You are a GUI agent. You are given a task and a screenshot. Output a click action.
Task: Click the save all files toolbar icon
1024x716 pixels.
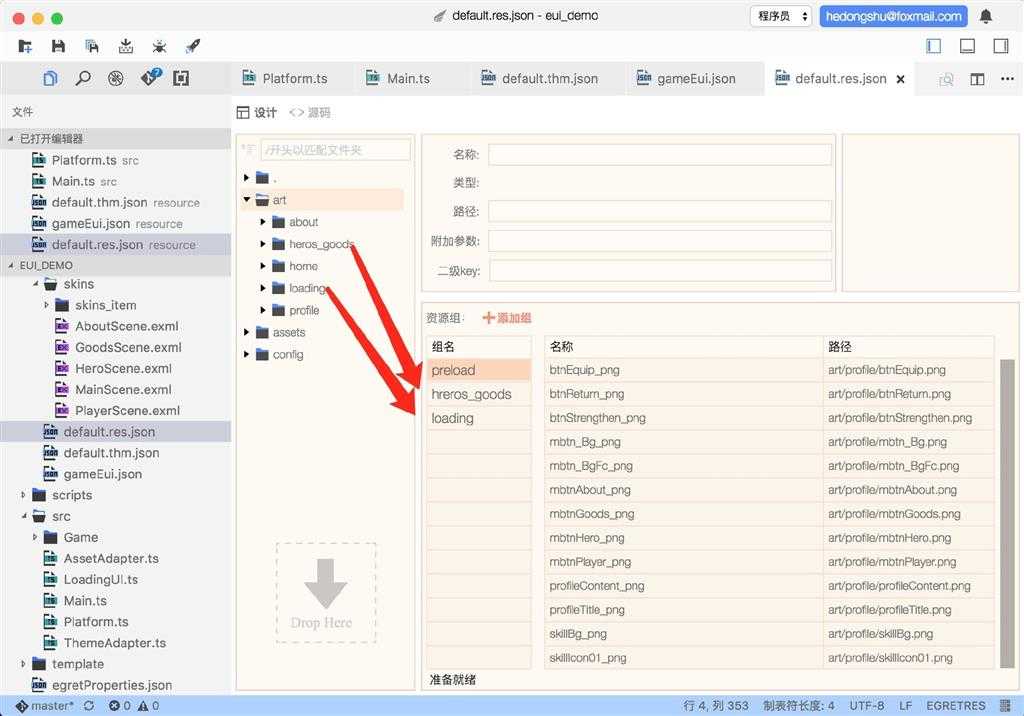(92, 46)
